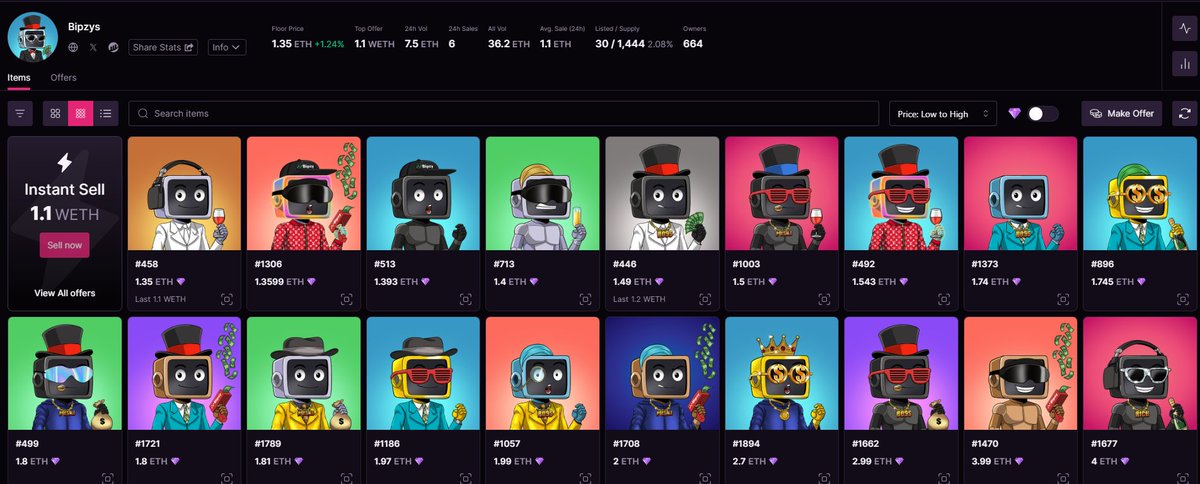Image resolution: width=1200 pixels, height=484 pixels.
Task: Switch to large grid view
Action: click(56, 113)
